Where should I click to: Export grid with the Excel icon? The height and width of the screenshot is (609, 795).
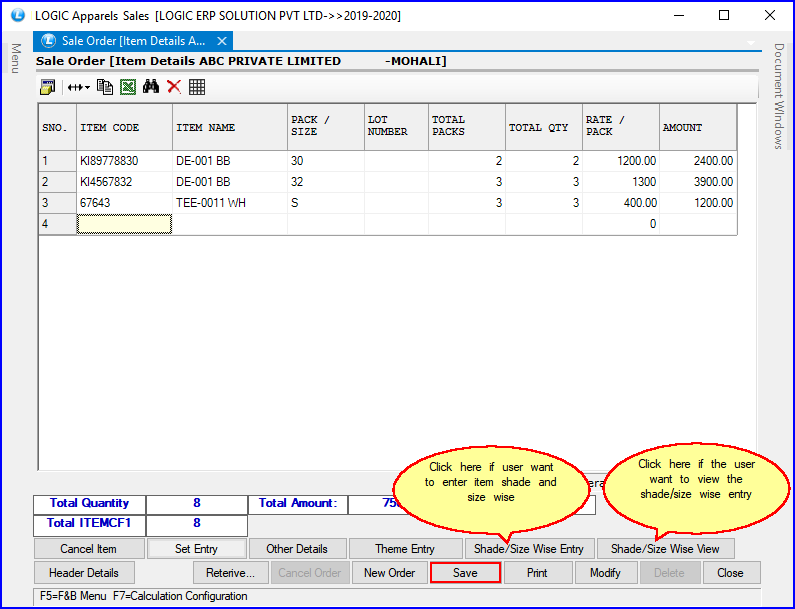click(x=128, y=87)
